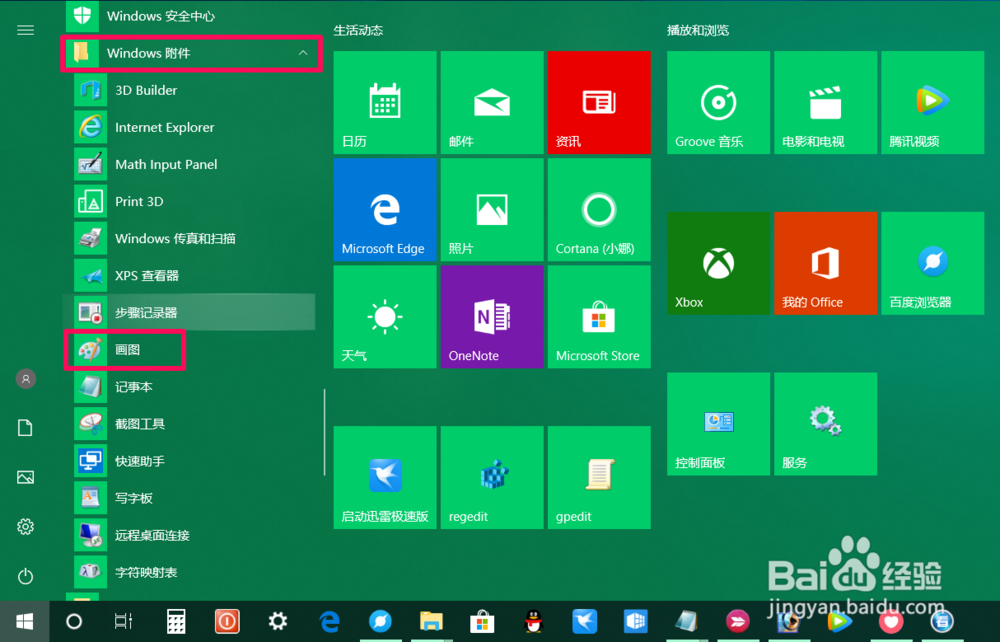
Task: Open 3D Builder from the app list
Action: coord(191,91)
